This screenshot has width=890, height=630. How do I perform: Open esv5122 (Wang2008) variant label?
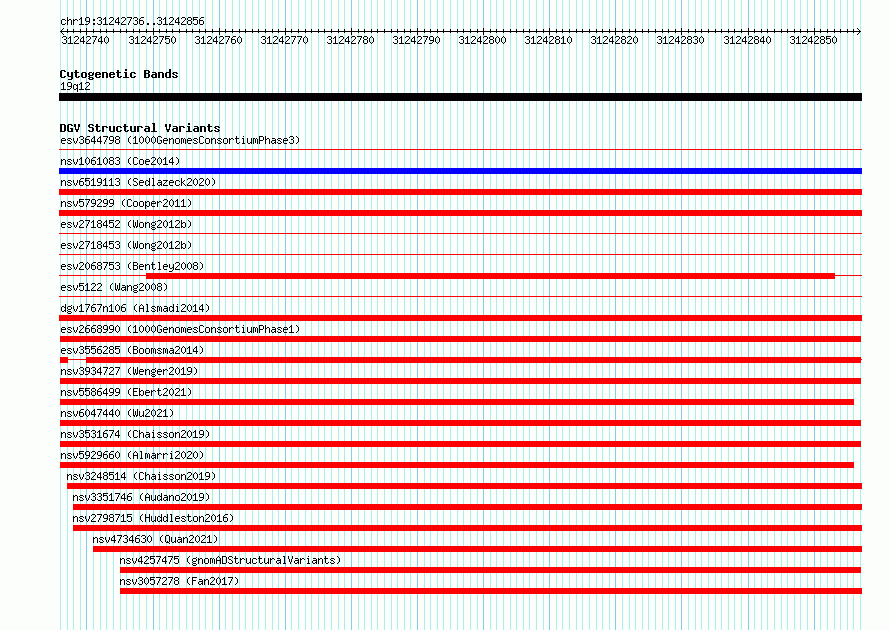[114, 287]
